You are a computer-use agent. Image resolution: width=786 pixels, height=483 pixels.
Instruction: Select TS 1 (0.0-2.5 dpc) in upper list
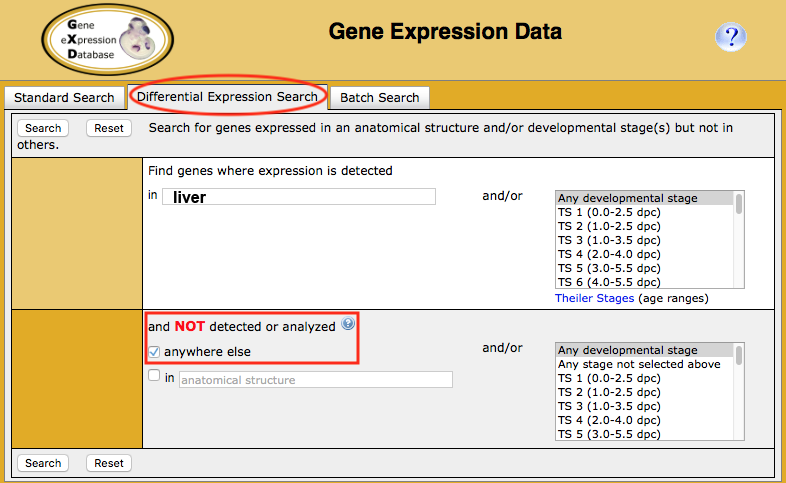tap(644, 212)
